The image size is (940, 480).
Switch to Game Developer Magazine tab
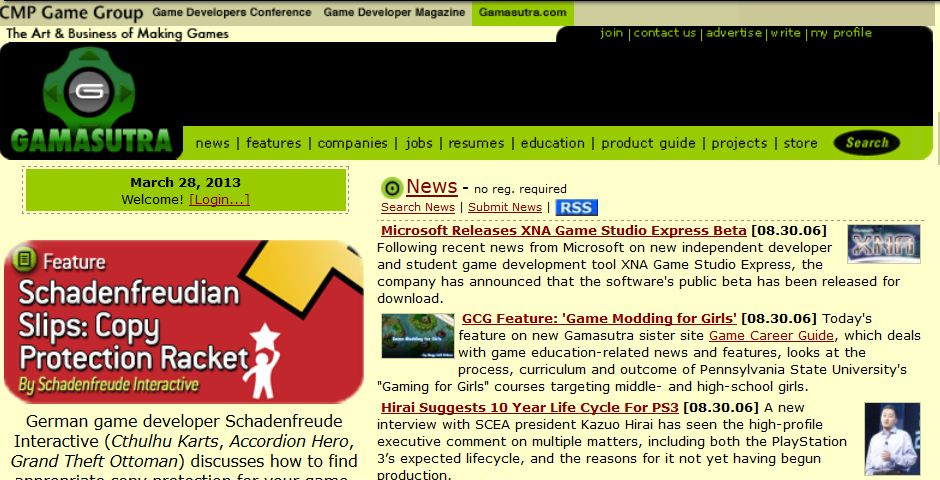click(394, 12)
